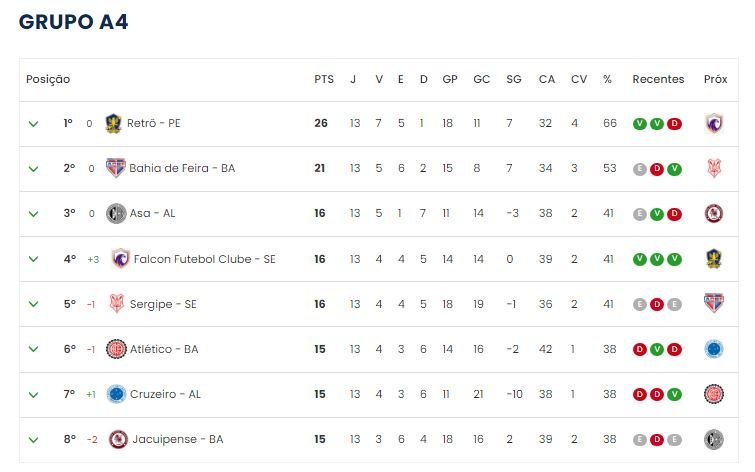Click the Asa - AL team crest

click(x=116, y=213)
